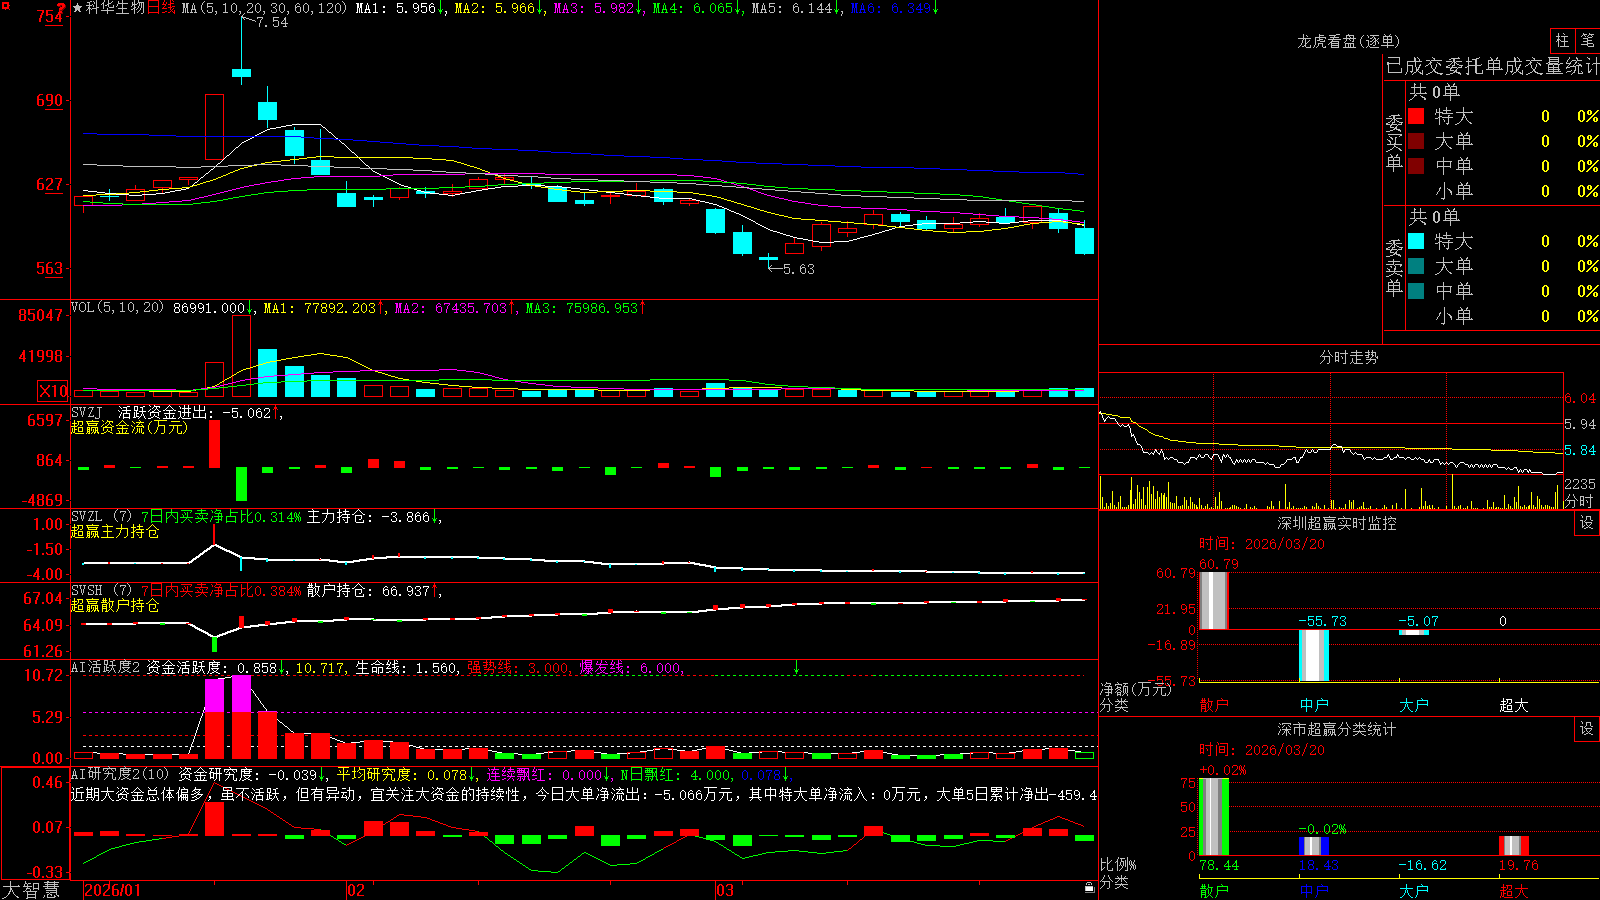Click the star icon before 科华生物

[x=77, y=8]
